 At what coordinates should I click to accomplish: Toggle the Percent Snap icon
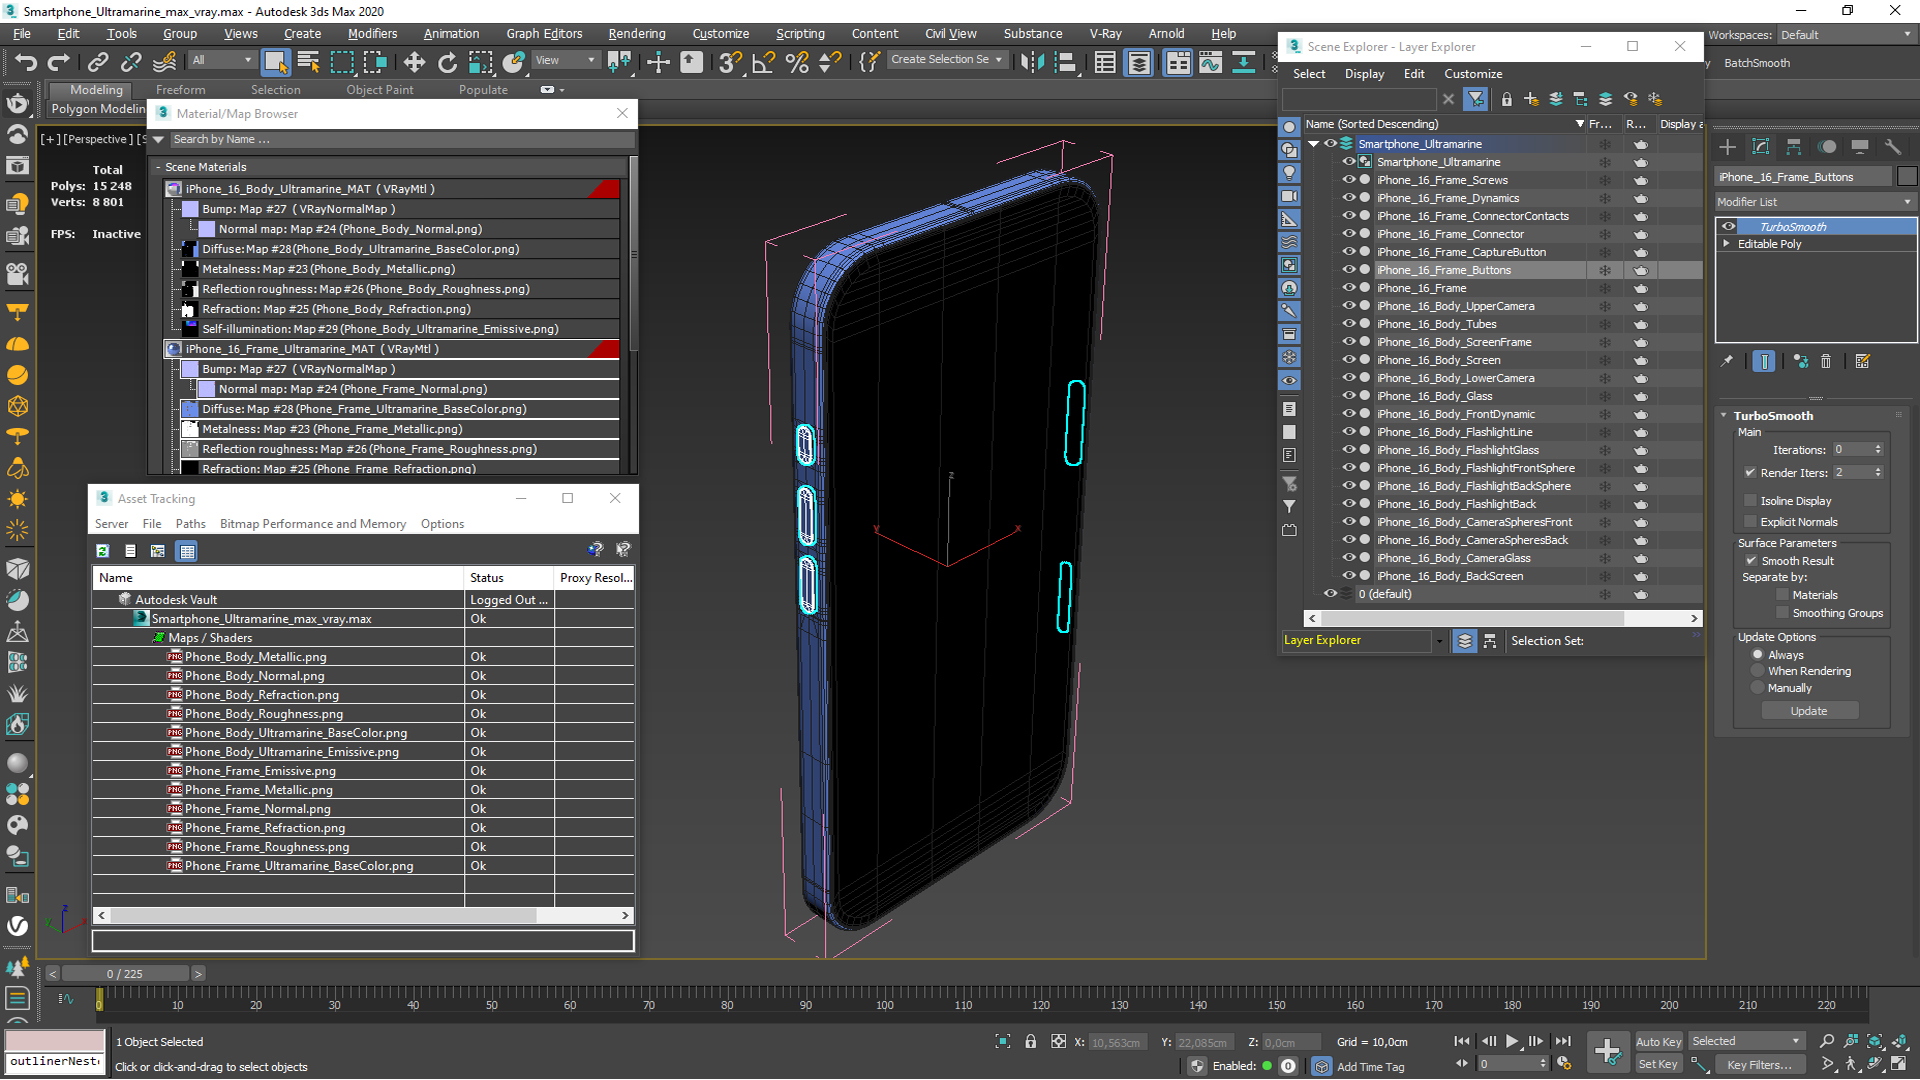click(797, 62)
